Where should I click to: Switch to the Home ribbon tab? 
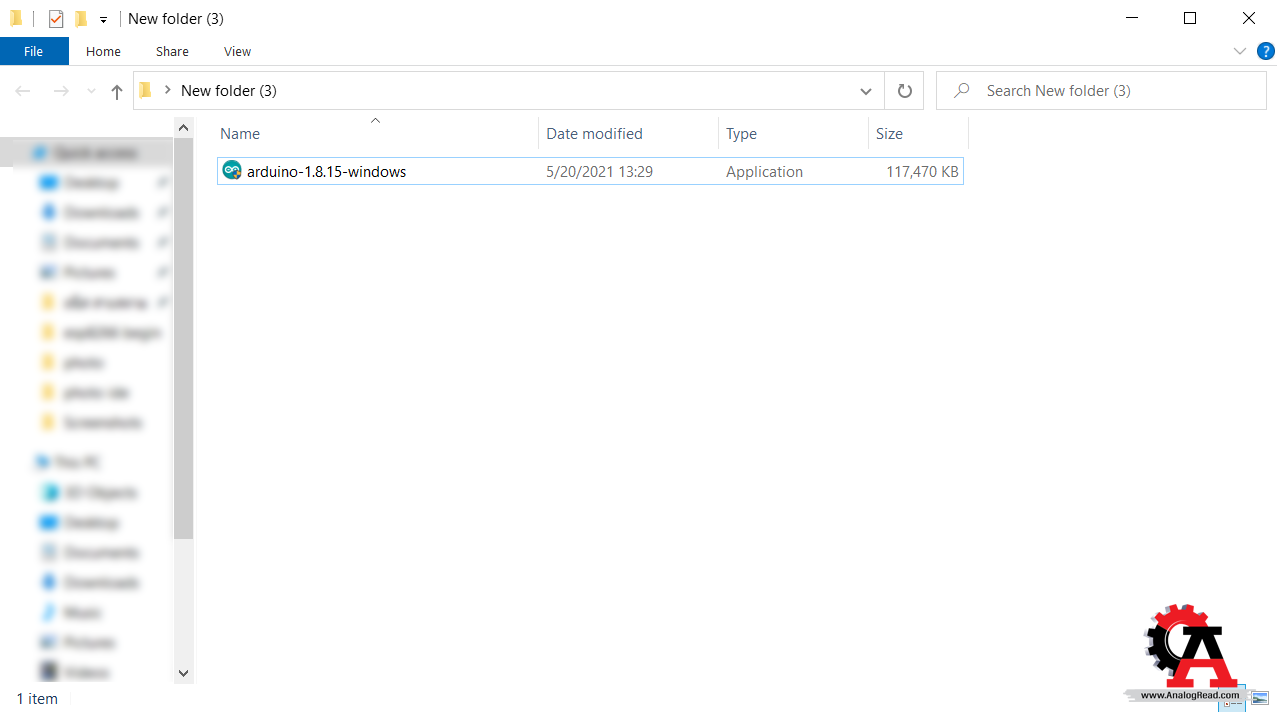pos(103,51)
